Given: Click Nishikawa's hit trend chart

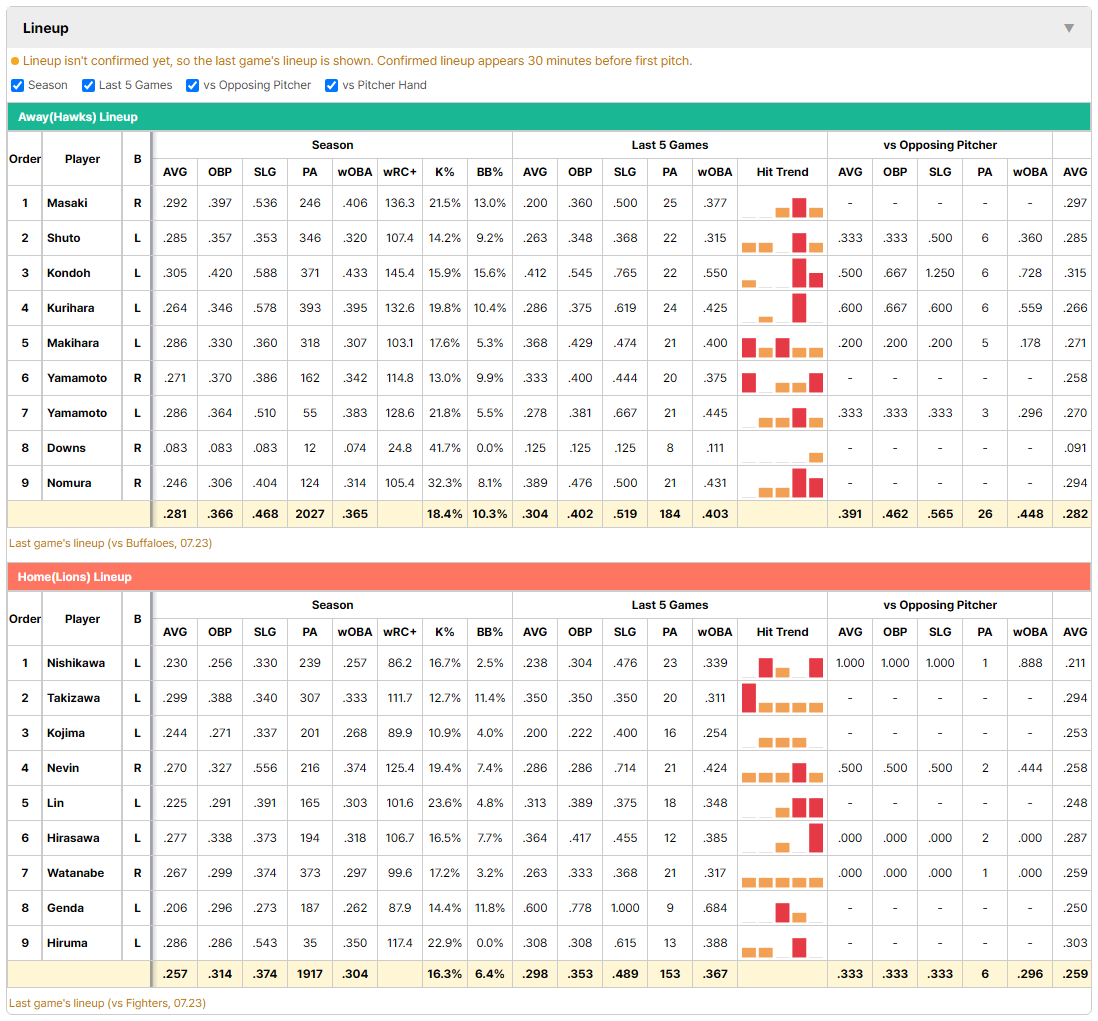Looking at the screenshot, I should pos(782,663).
